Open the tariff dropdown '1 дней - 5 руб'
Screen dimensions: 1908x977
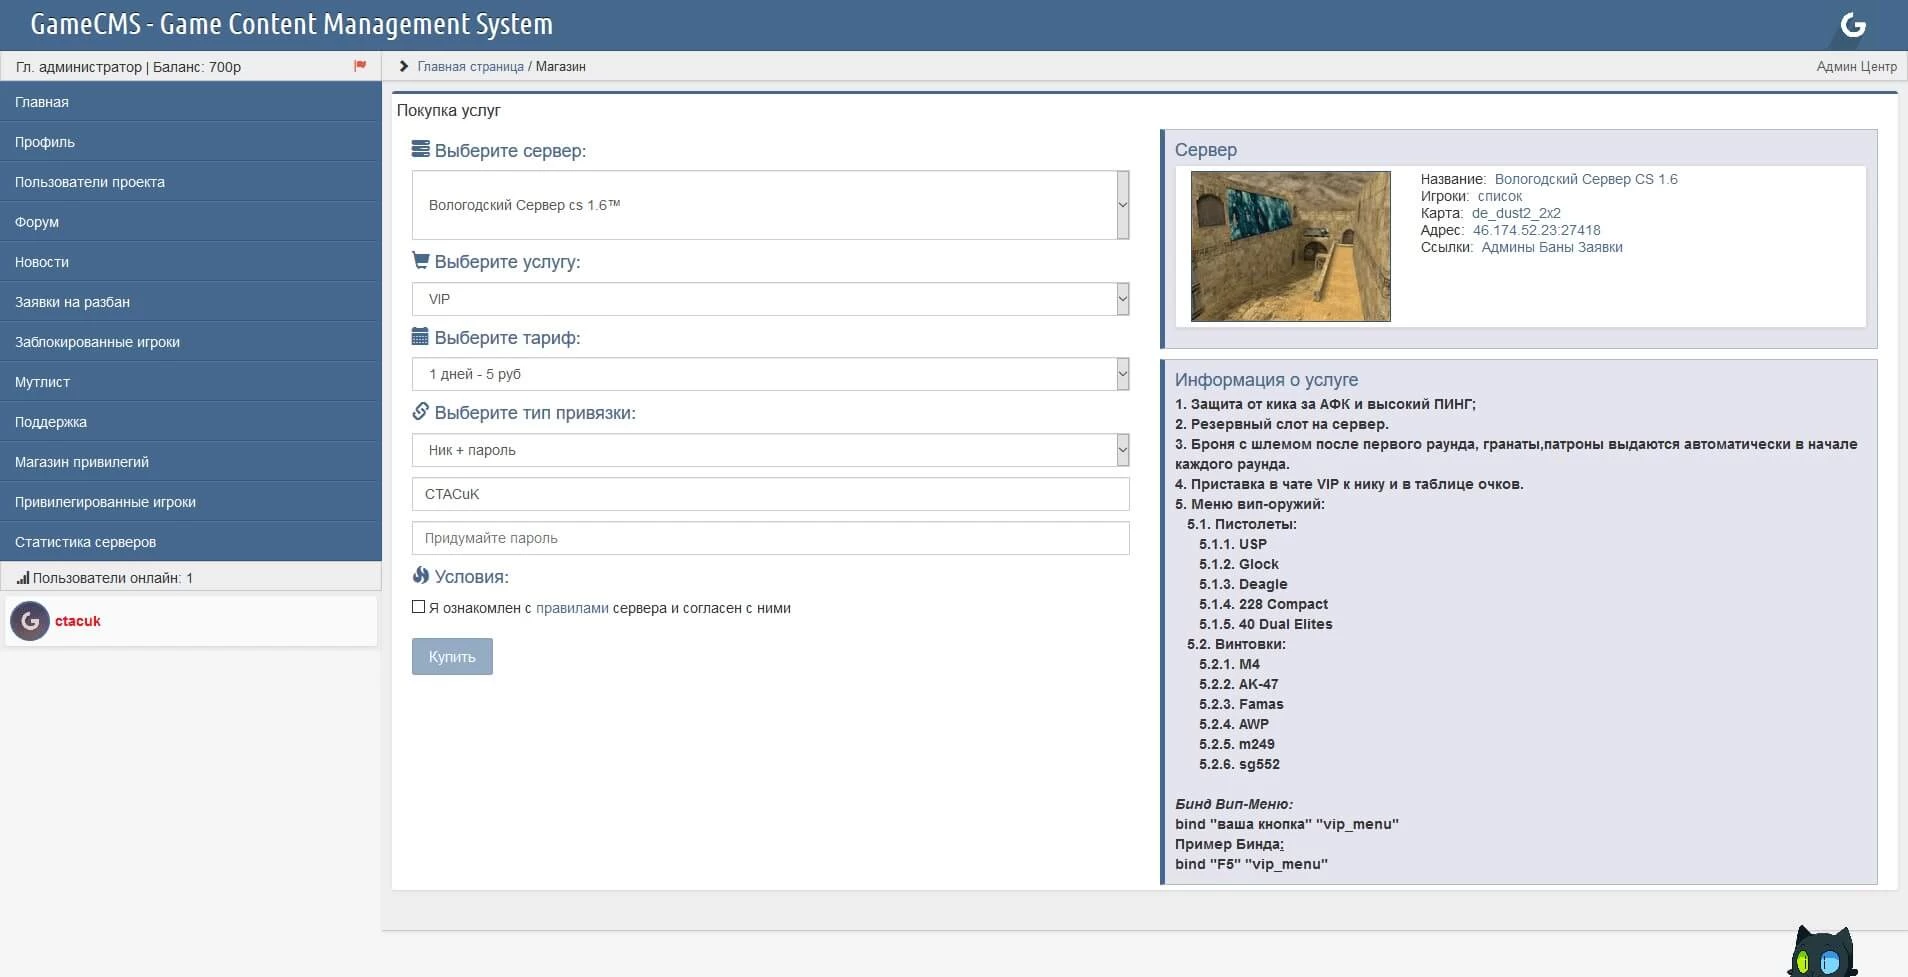[x=770, y=374]
